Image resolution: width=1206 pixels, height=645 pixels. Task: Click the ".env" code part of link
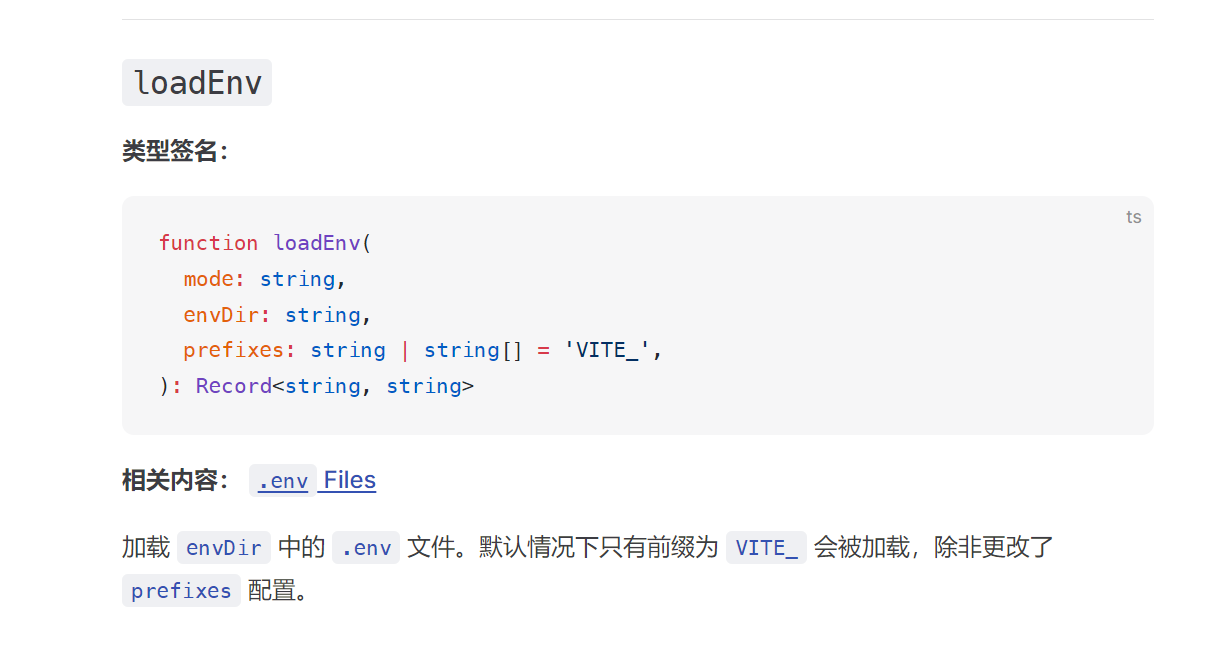(283, 481)
